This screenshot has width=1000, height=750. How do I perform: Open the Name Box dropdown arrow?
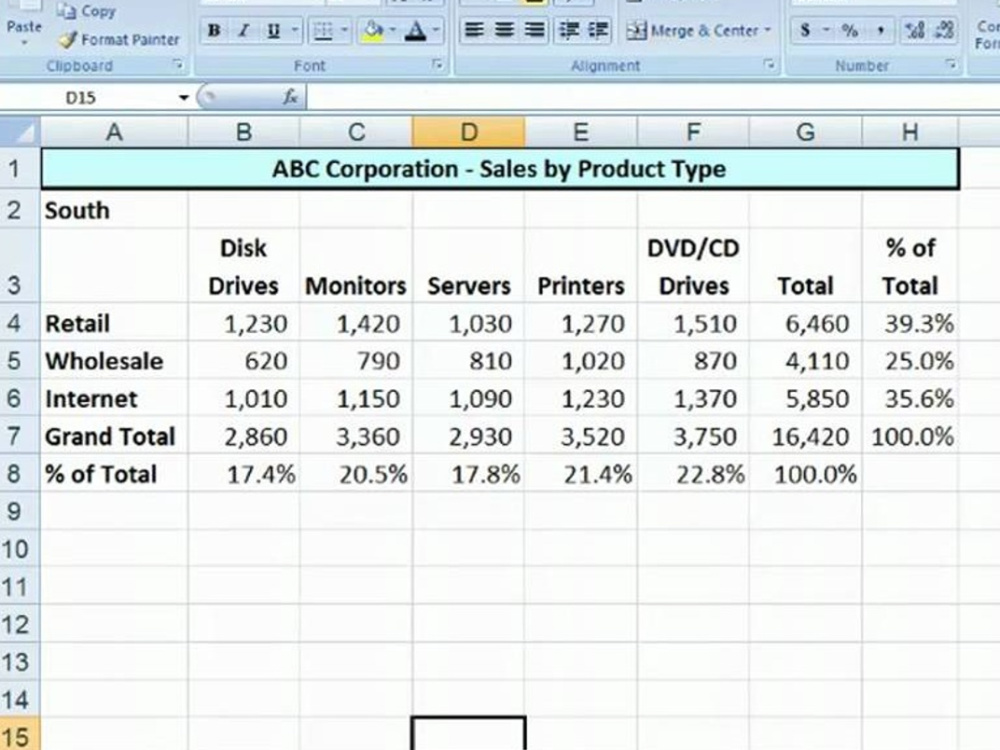point(184,98)
